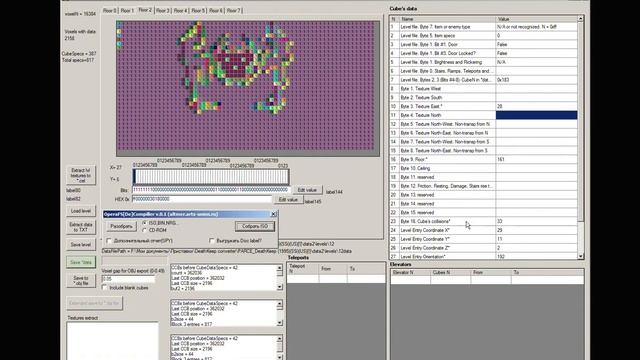Click the Cubes N column header in Elevators
Viewport: 640px width, 360px height.
450,272
